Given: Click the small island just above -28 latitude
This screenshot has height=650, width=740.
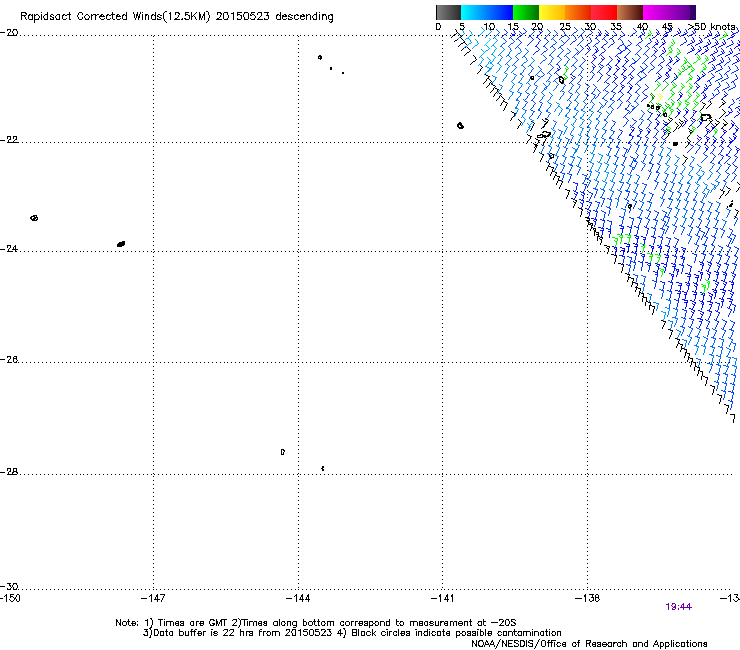Looking at the screenshot, I should click(x=322, y=468).
